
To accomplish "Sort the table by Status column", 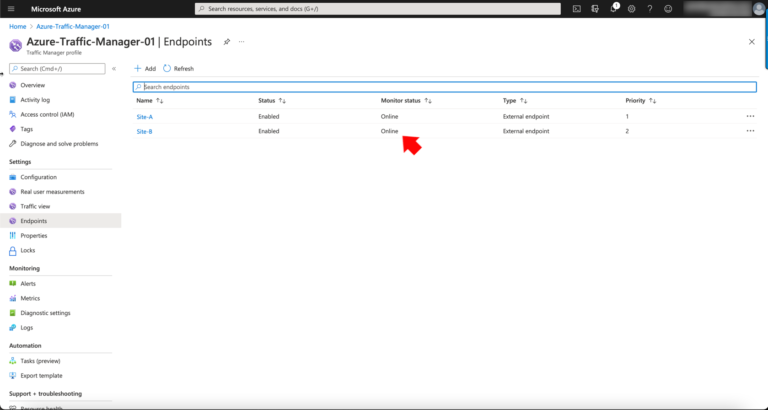I will [272, 100].
